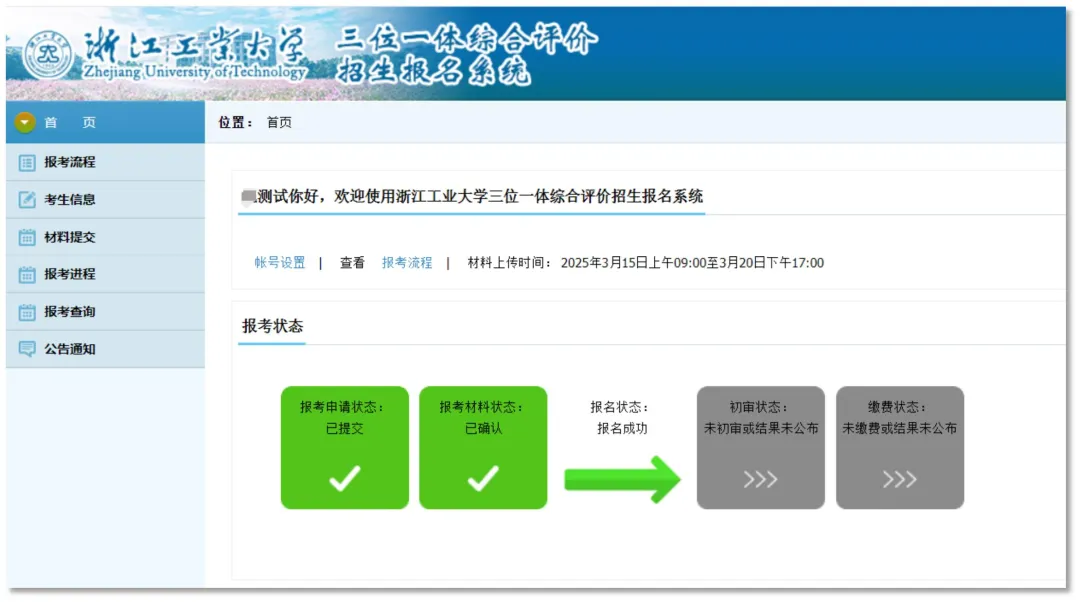The height and width of the screenshot is (602, 1080).
Task: Select 材料提交 in the sidebar
Action: pyautogui.click(x=105, y=238)
